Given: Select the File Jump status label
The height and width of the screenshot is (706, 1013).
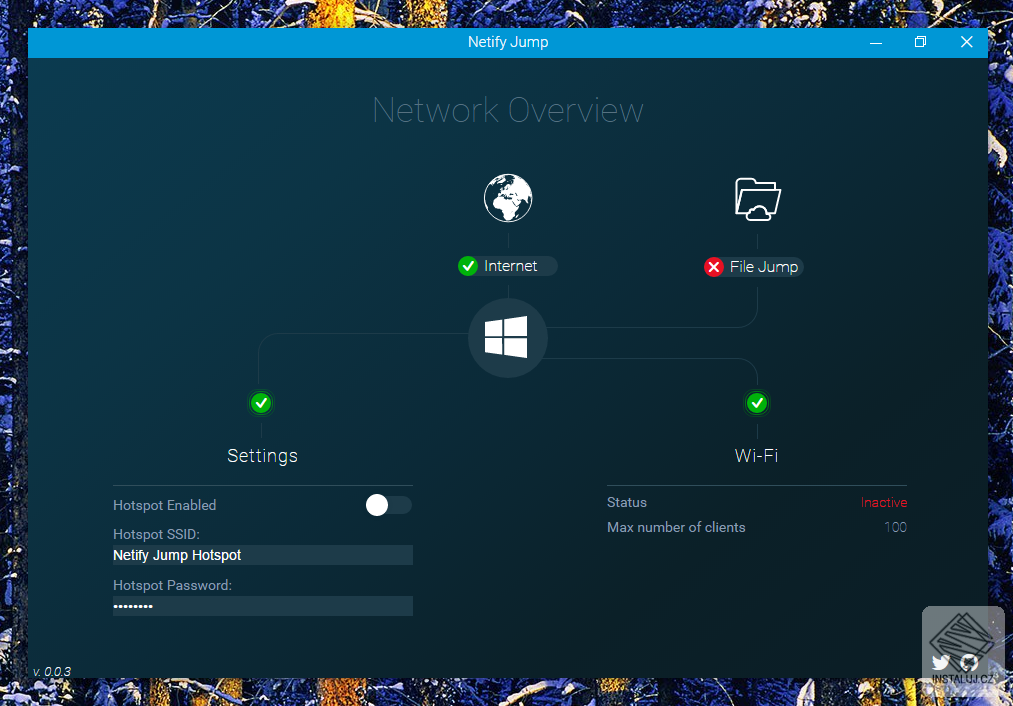Looking at the screenshot, I should (764, 267).
